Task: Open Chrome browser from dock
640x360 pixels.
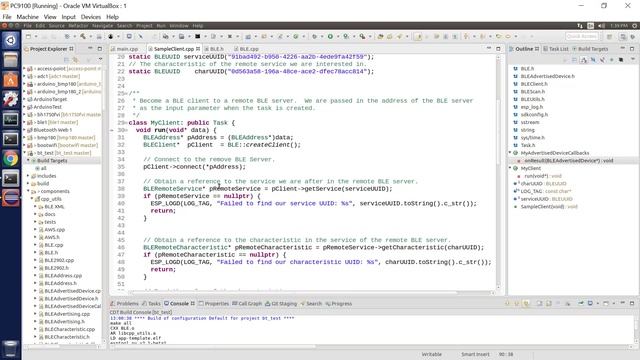Action: click(x=10, y=158)
